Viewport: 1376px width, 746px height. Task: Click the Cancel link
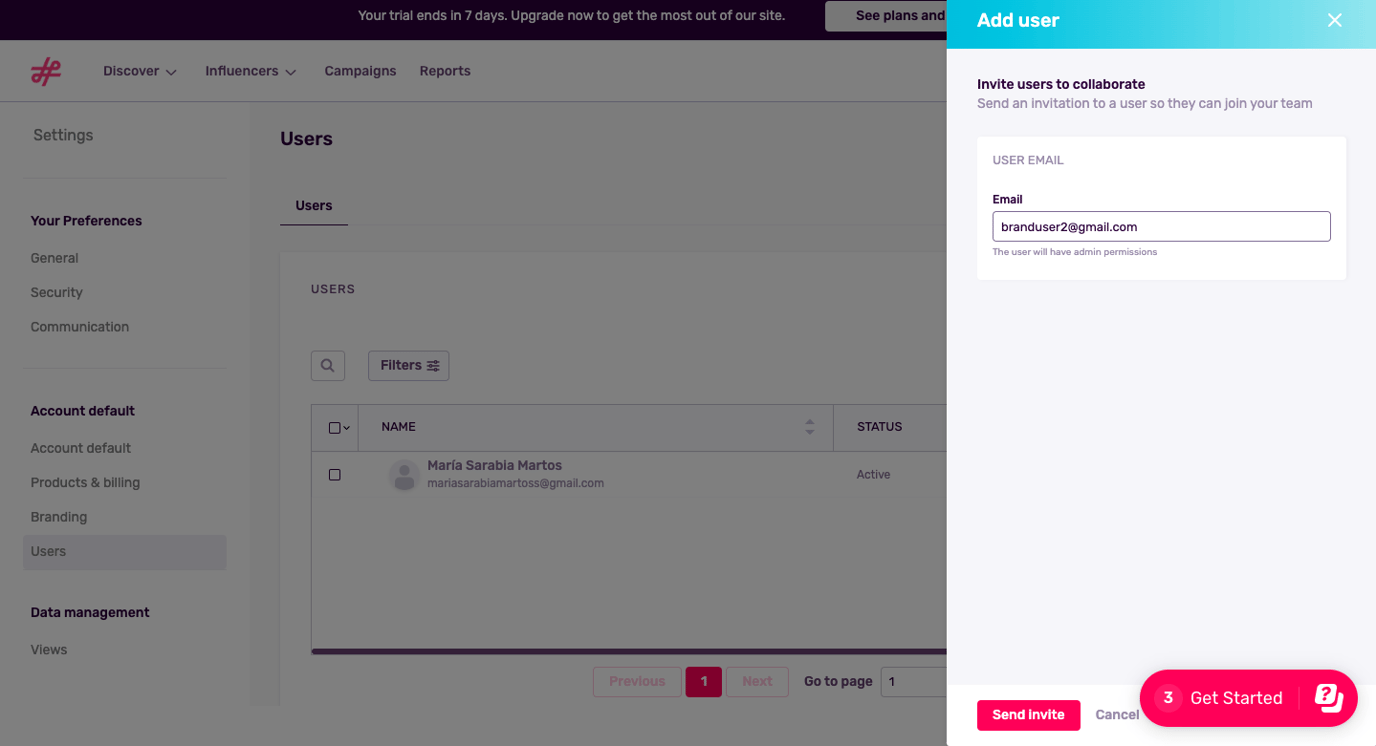coord(1117,715)
